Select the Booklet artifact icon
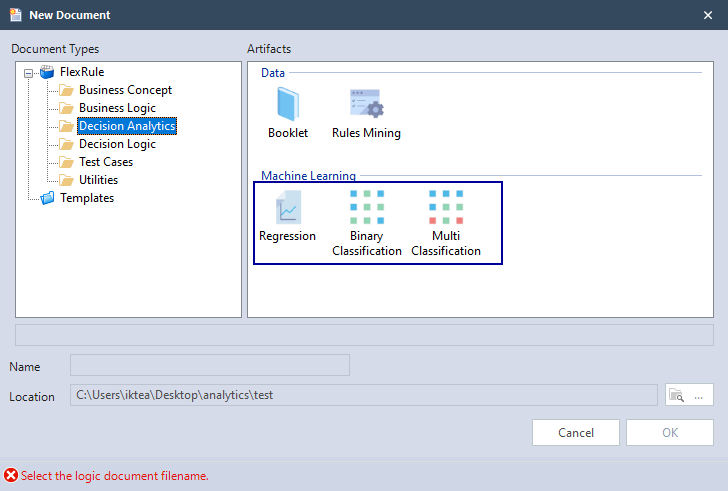This screenshot has height=491, width=728. [288, 104]
